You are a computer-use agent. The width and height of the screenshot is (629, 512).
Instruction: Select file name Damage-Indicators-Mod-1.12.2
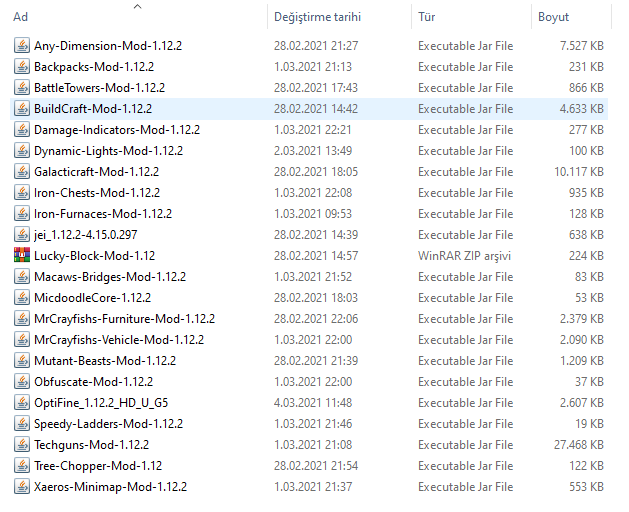tap(117, 130)
